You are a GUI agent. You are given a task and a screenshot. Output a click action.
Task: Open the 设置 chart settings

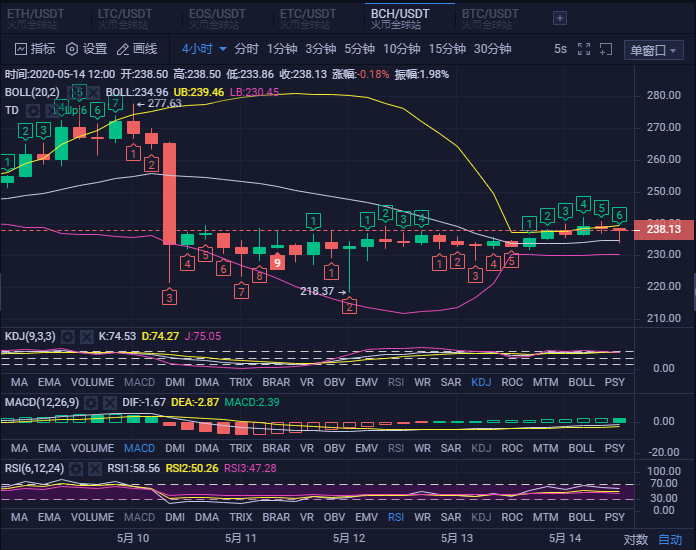pyautogui.click(x=86, y=48)
